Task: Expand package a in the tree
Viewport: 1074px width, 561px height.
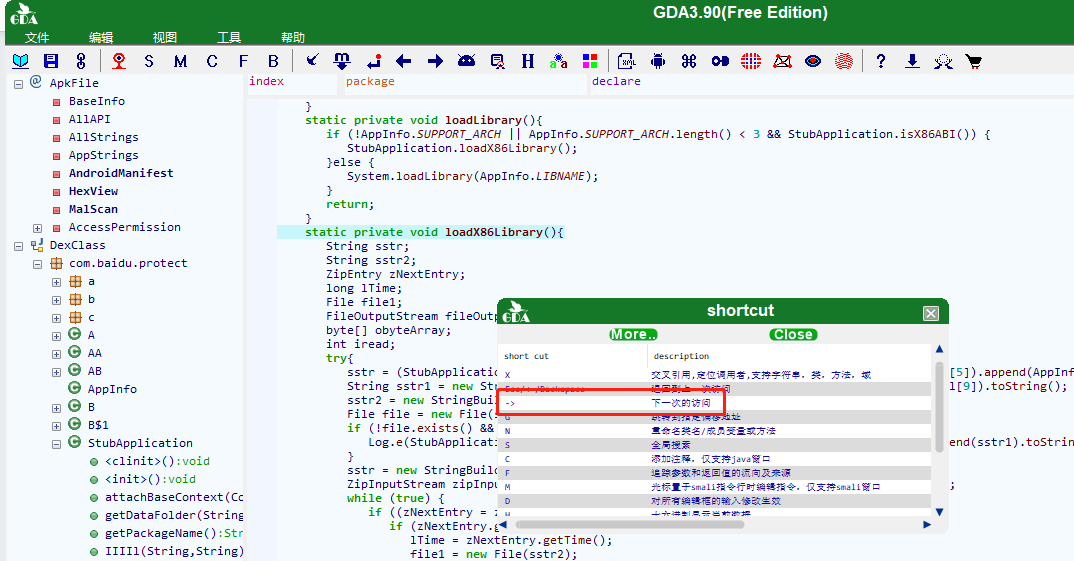Action: [x=57, y=282]
